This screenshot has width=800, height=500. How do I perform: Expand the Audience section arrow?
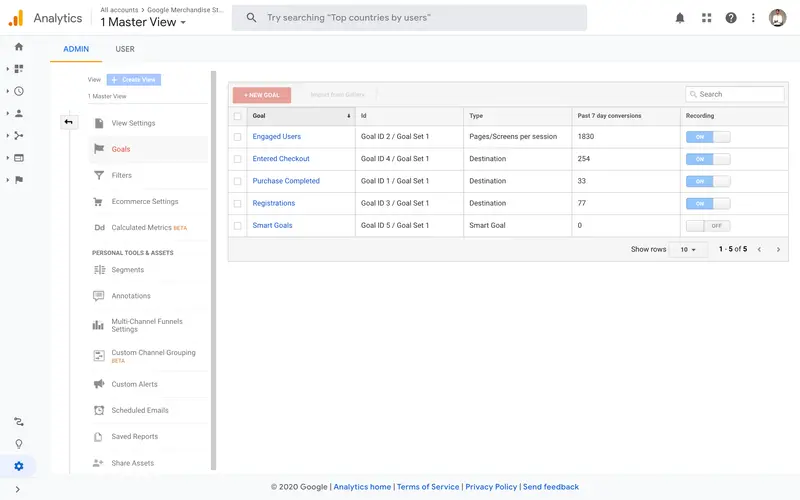coord(7,113)
